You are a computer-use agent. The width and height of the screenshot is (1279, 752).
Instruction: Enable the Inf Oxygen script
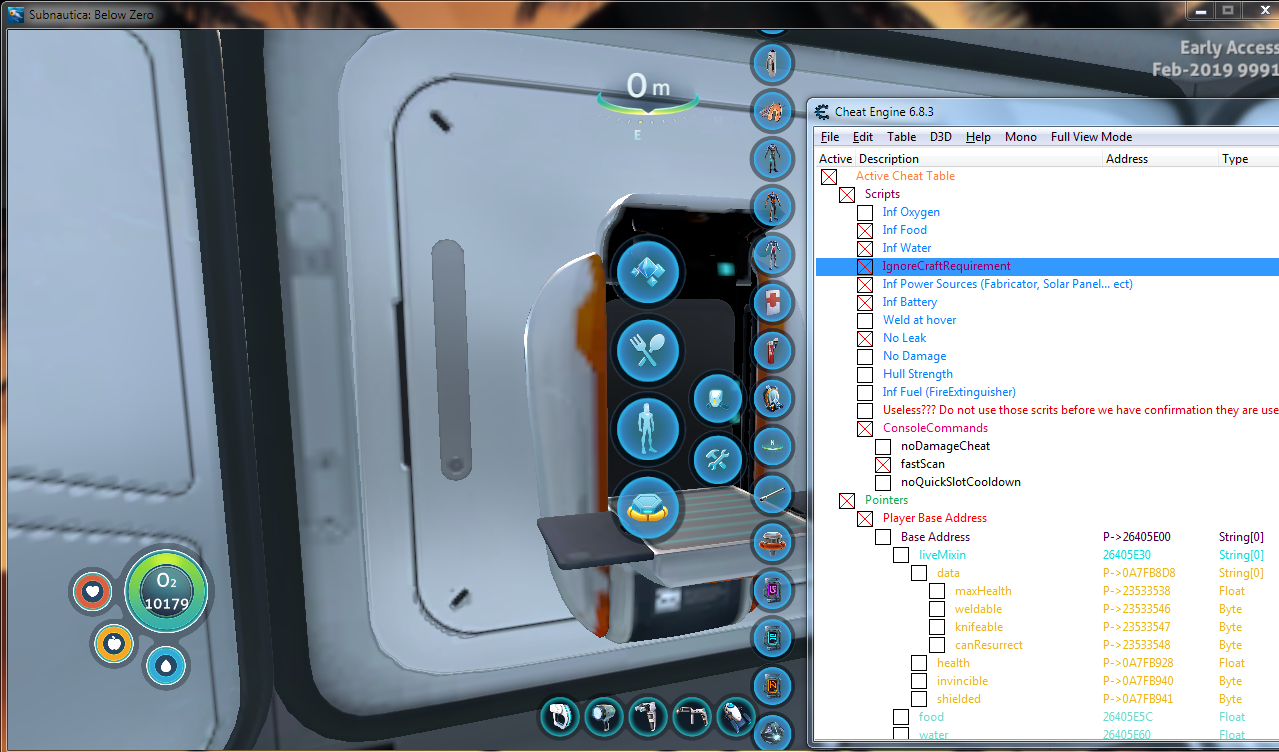point(865,212)
